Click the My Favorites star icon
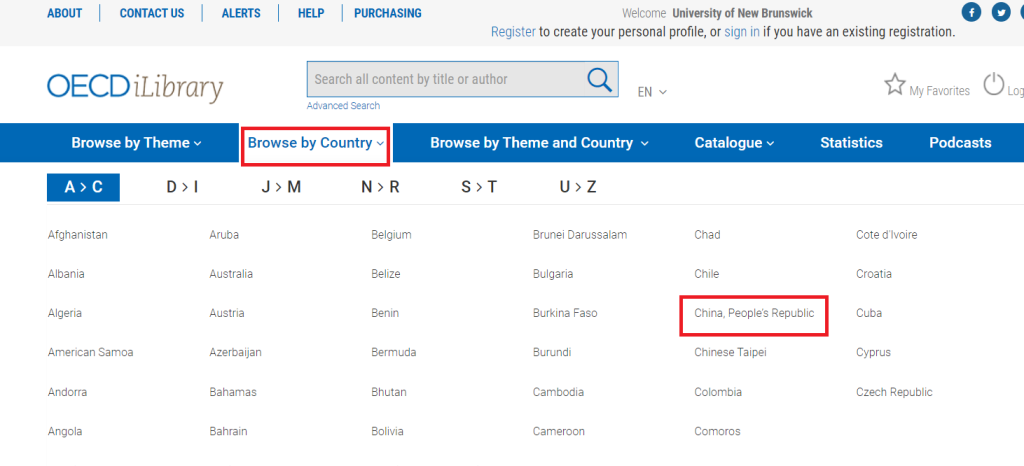 895,85
